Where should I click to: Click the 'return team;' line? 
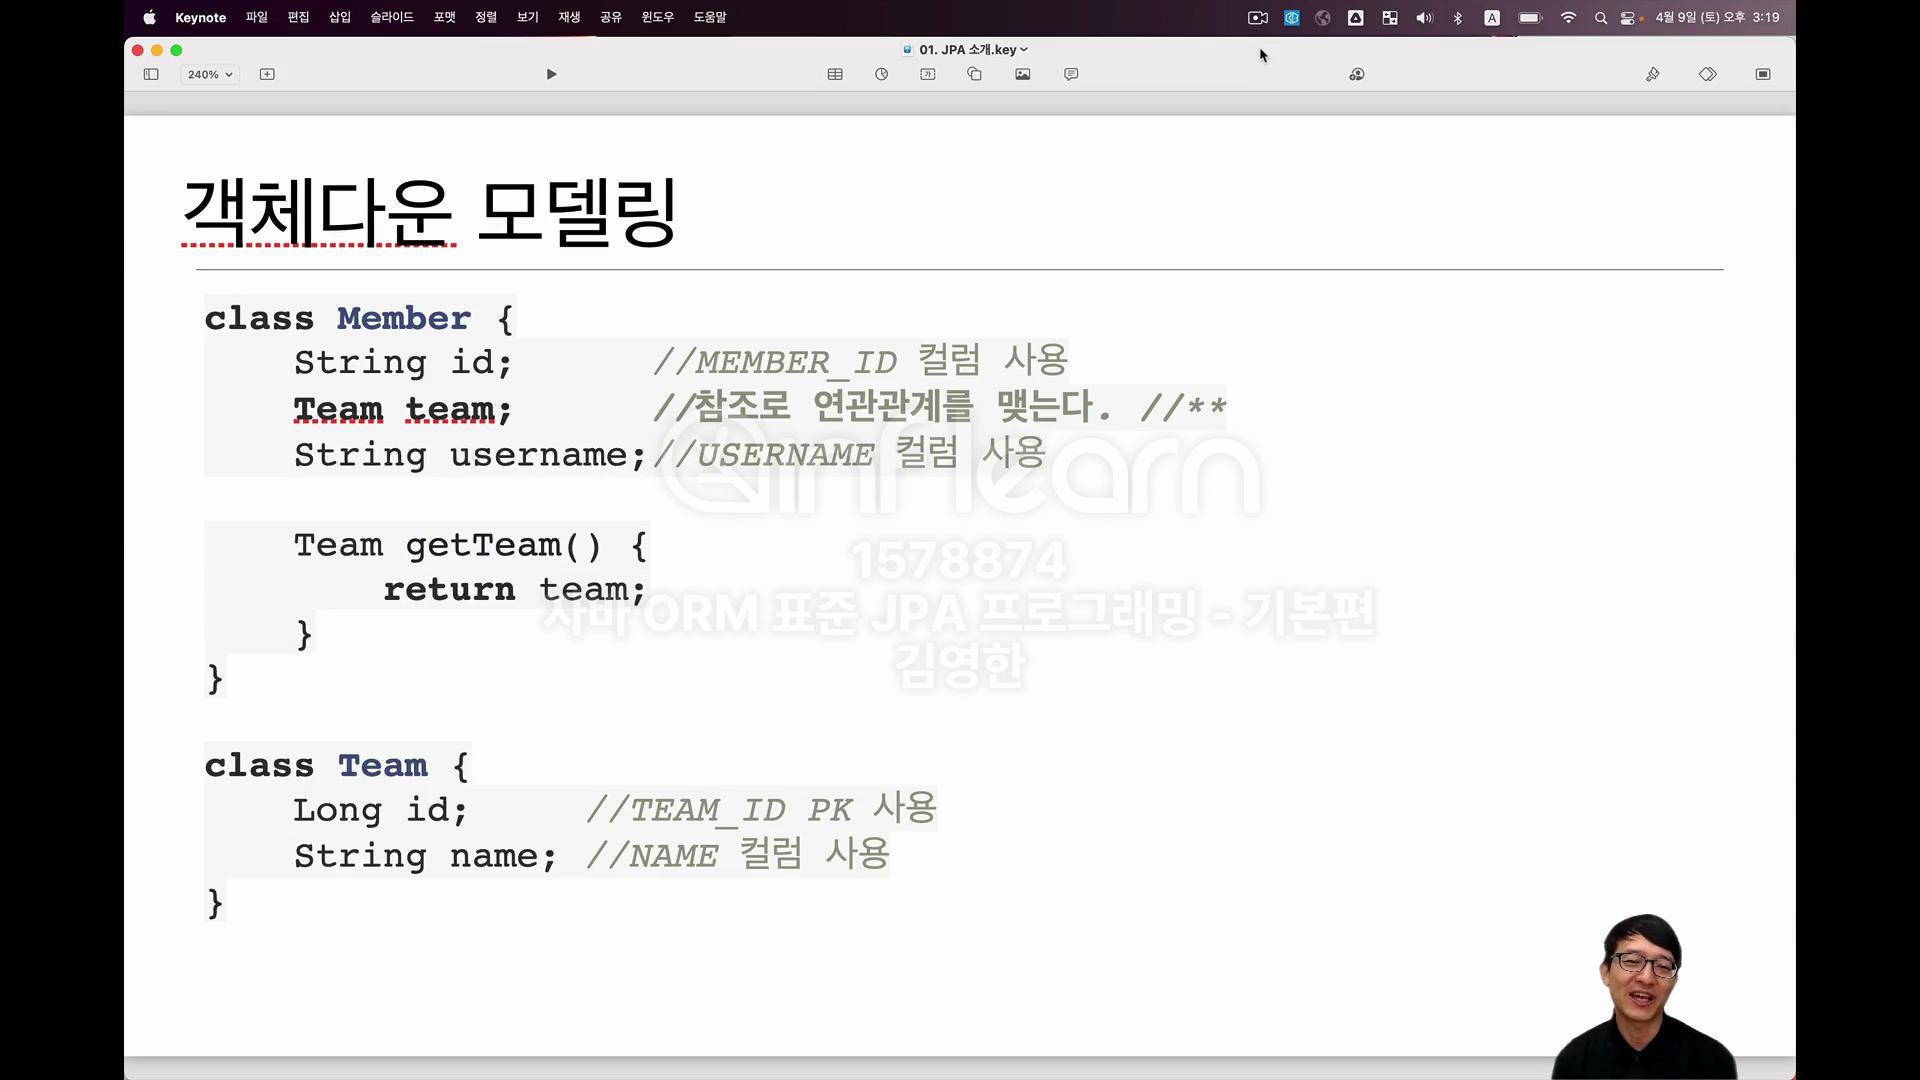[515, 590]
